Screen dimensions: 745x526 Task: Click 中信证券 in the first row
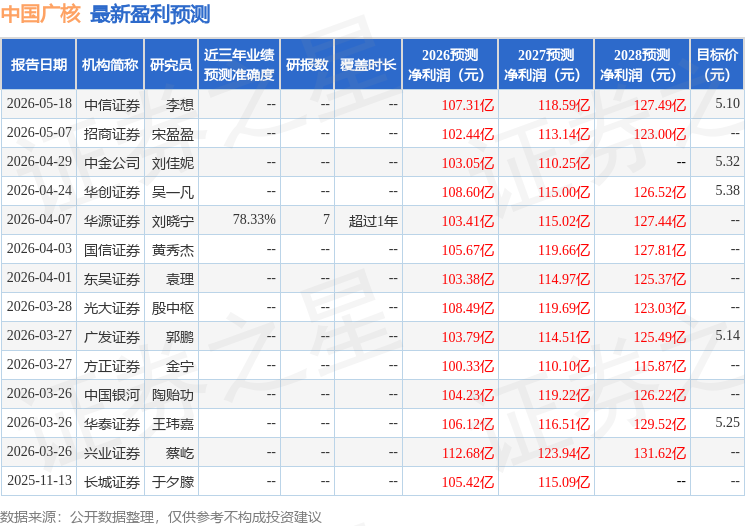(x=112, y=105)
